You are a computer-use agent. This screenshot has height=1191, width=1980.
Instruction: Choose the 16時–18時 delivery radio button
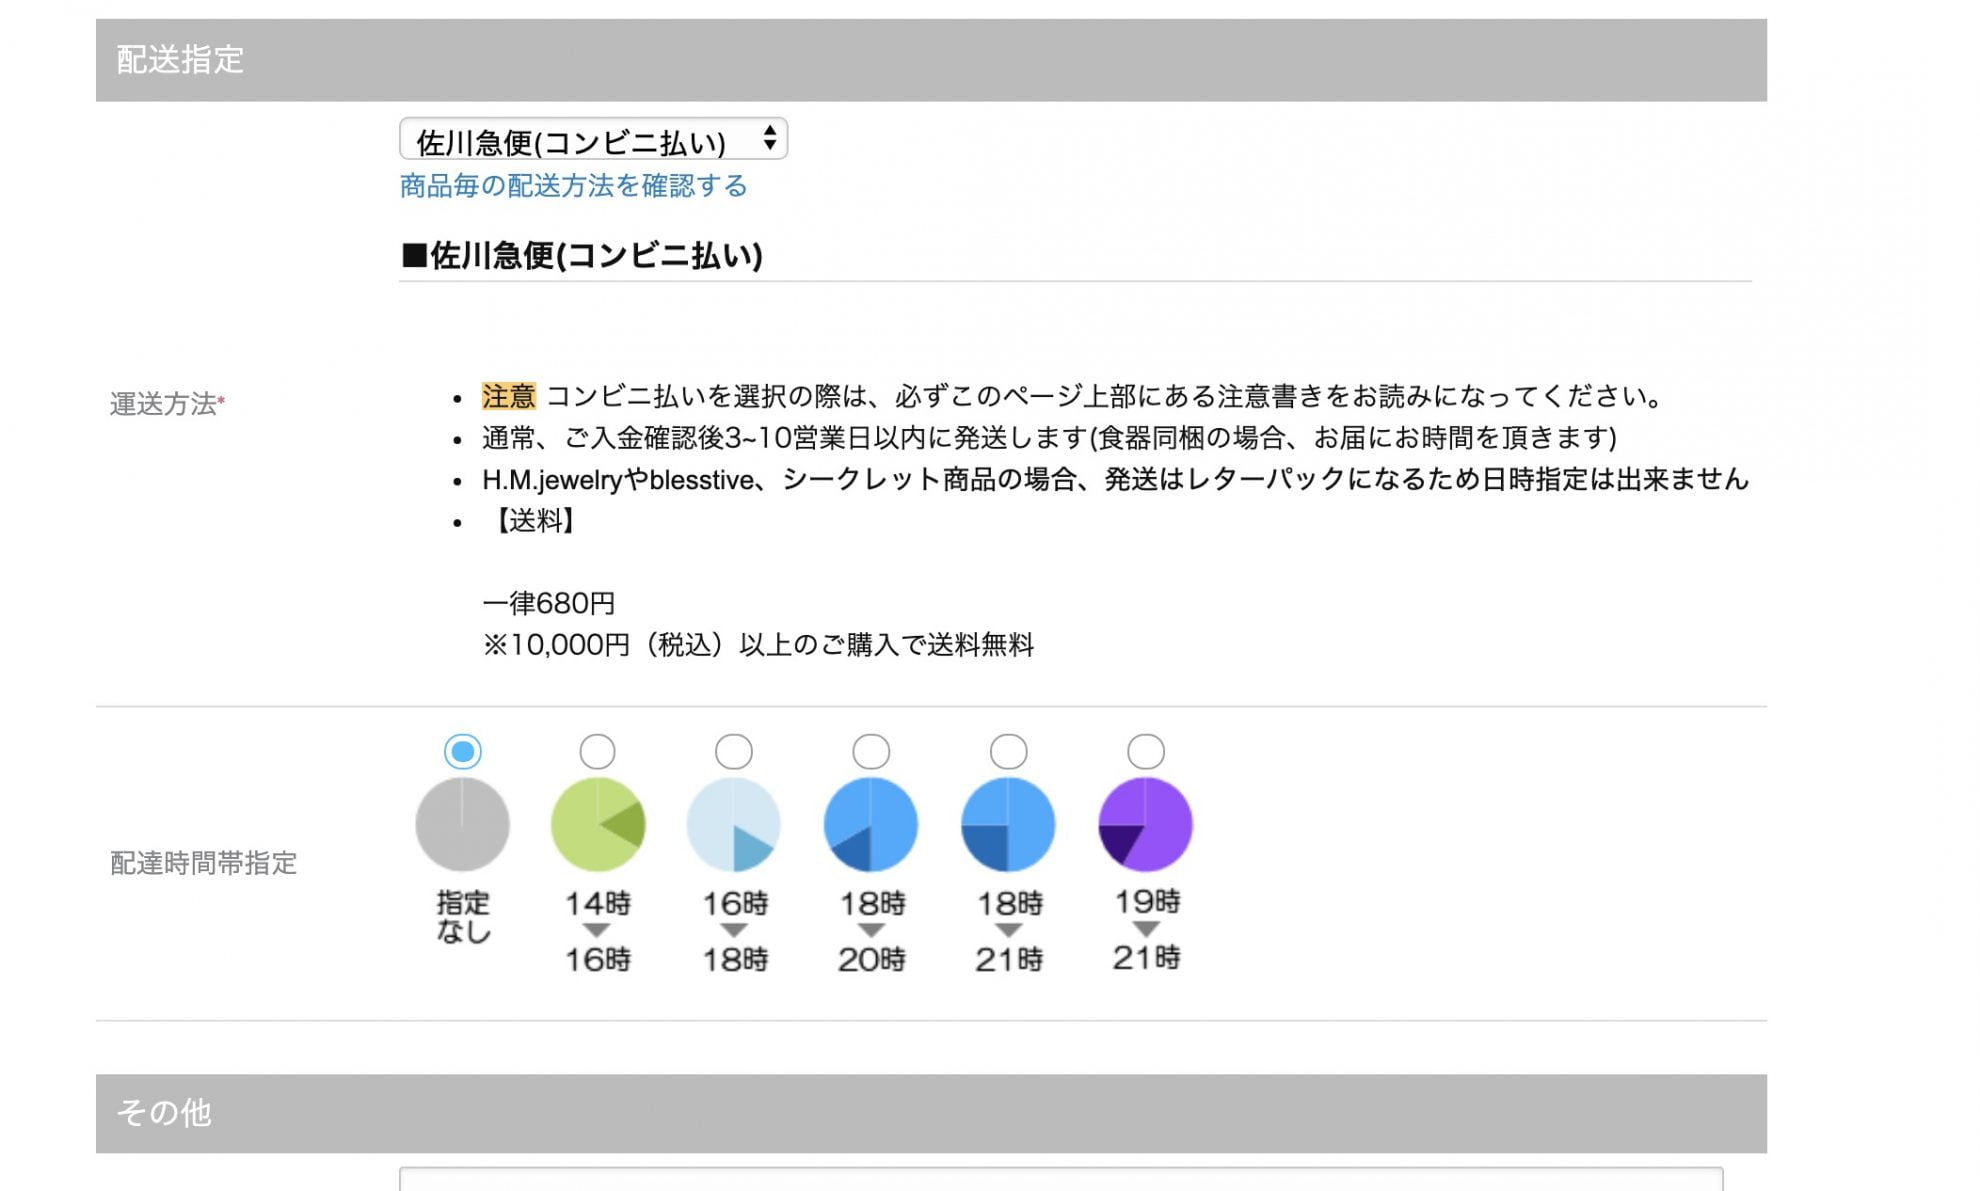[734, 751]
